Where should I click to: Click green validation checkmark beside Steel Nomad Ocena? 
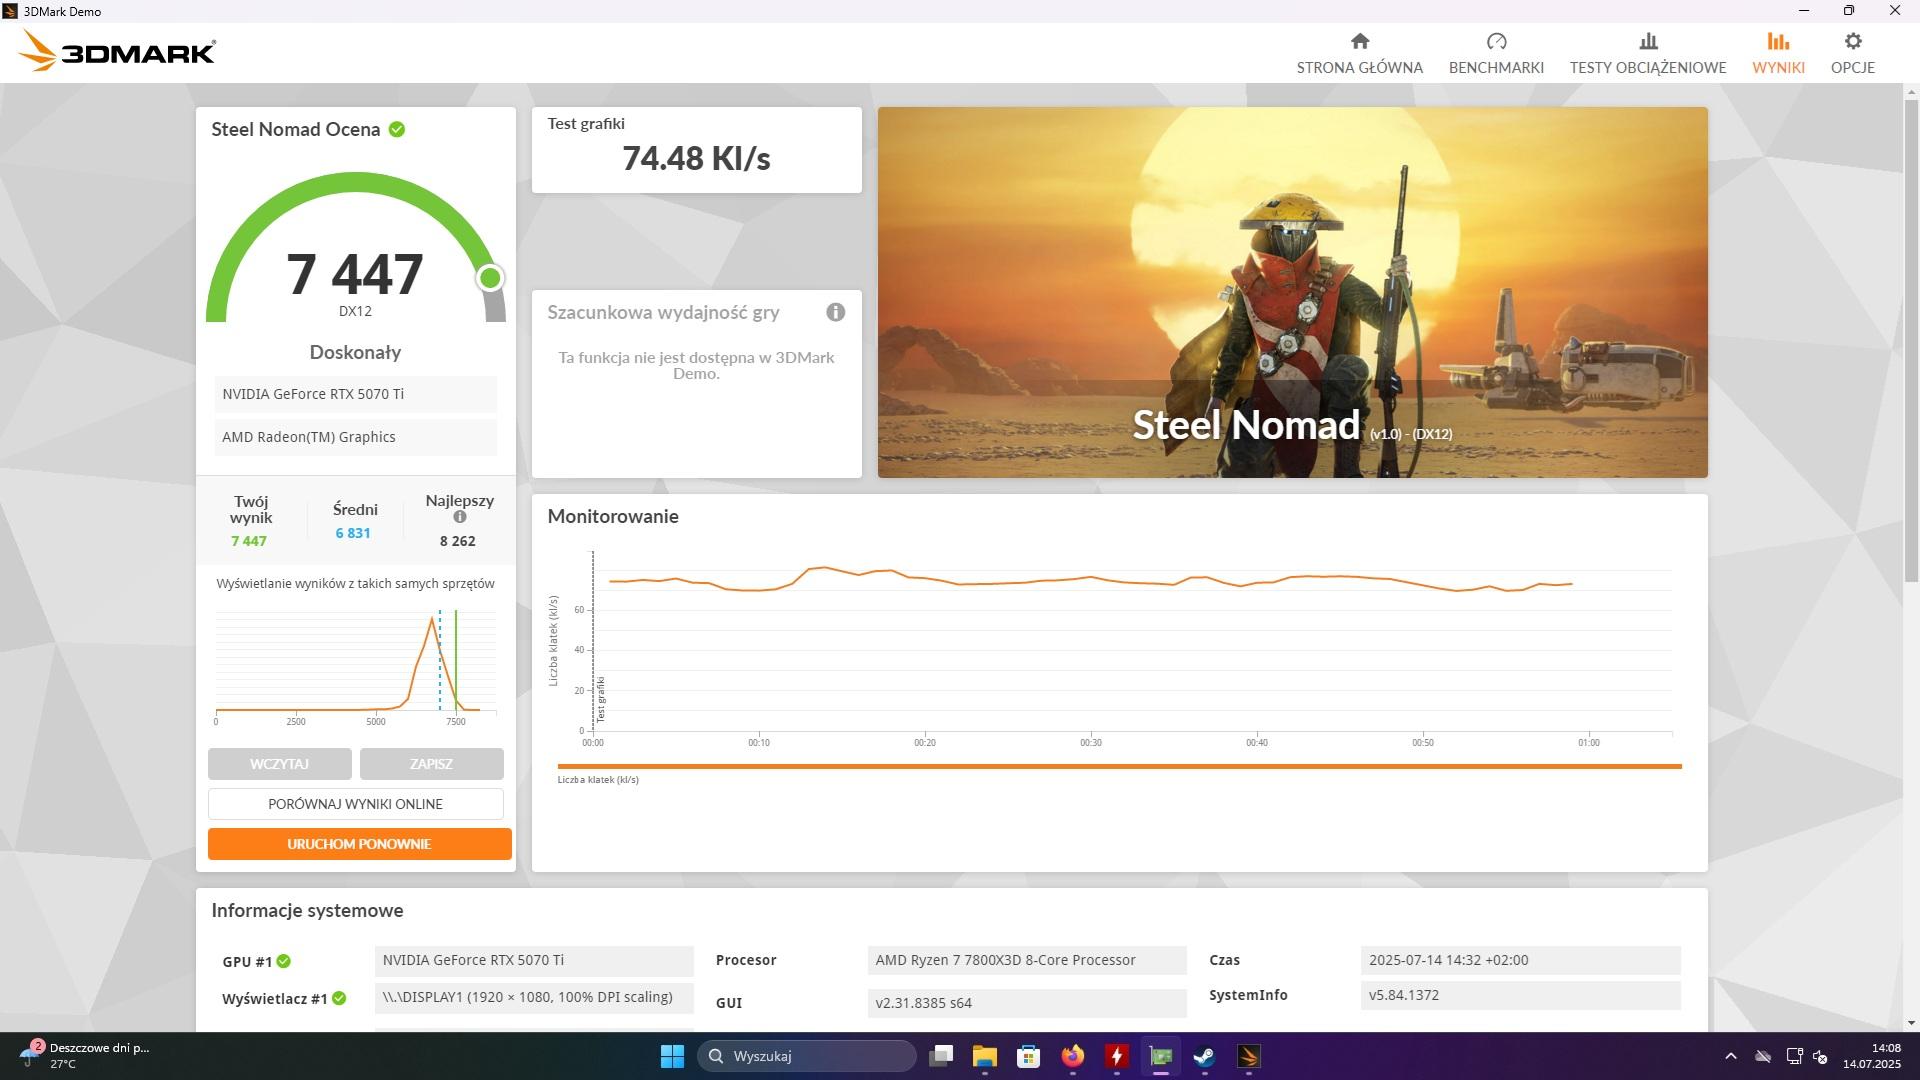(x=397, y=129)
